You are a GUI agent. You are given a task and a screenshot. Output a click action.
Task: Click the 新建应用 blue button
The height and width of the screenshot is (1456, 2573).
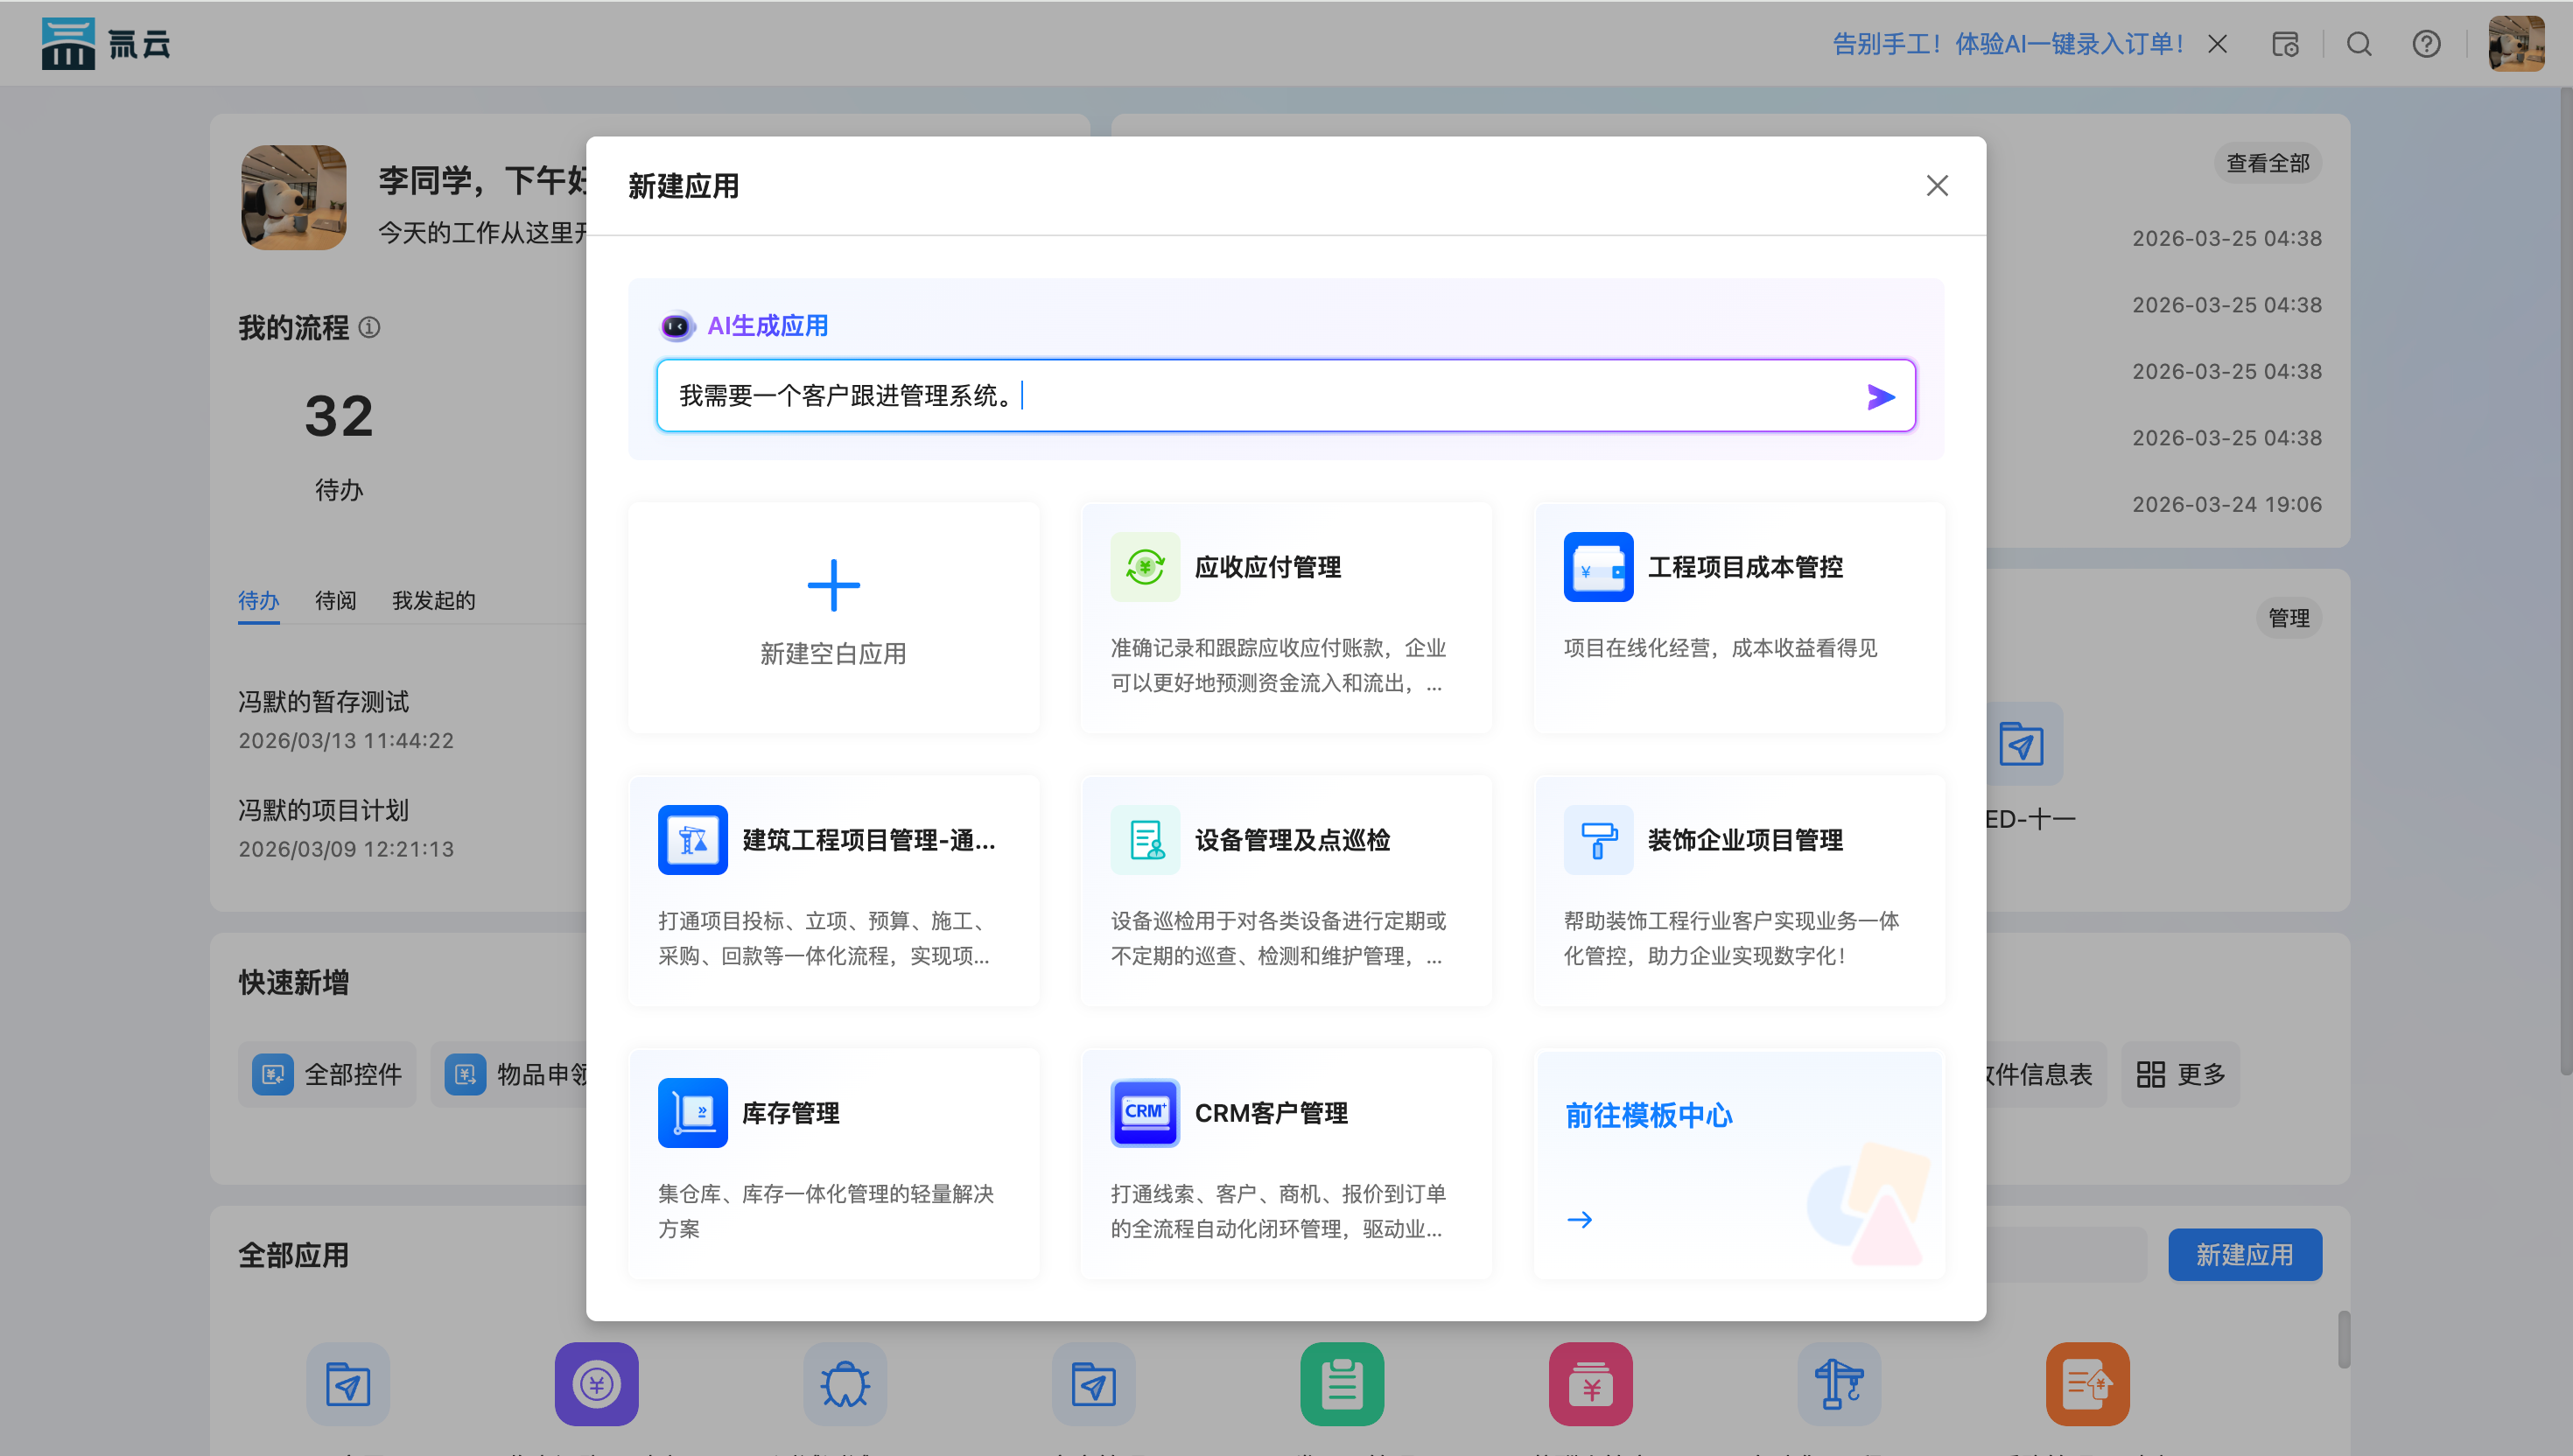pos(2244,1255)
